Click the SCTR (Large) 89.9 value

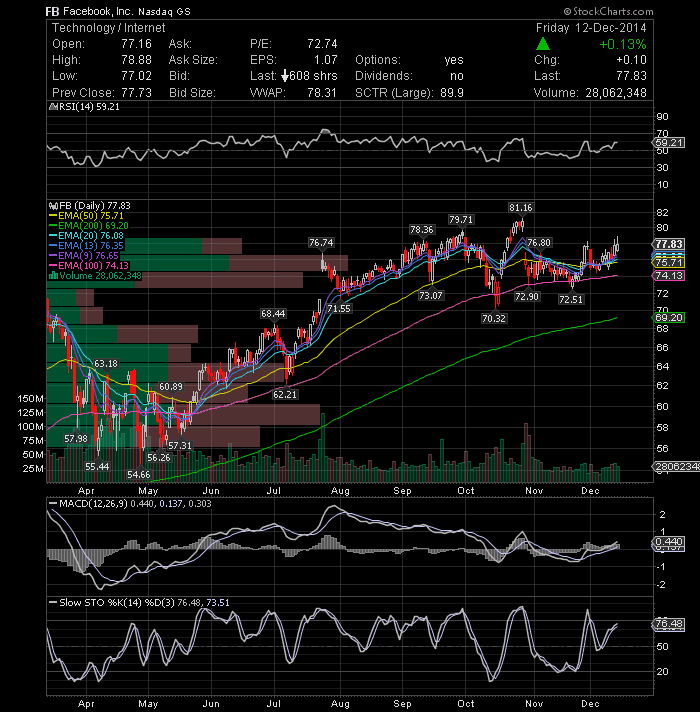click(x=452, y=93)
